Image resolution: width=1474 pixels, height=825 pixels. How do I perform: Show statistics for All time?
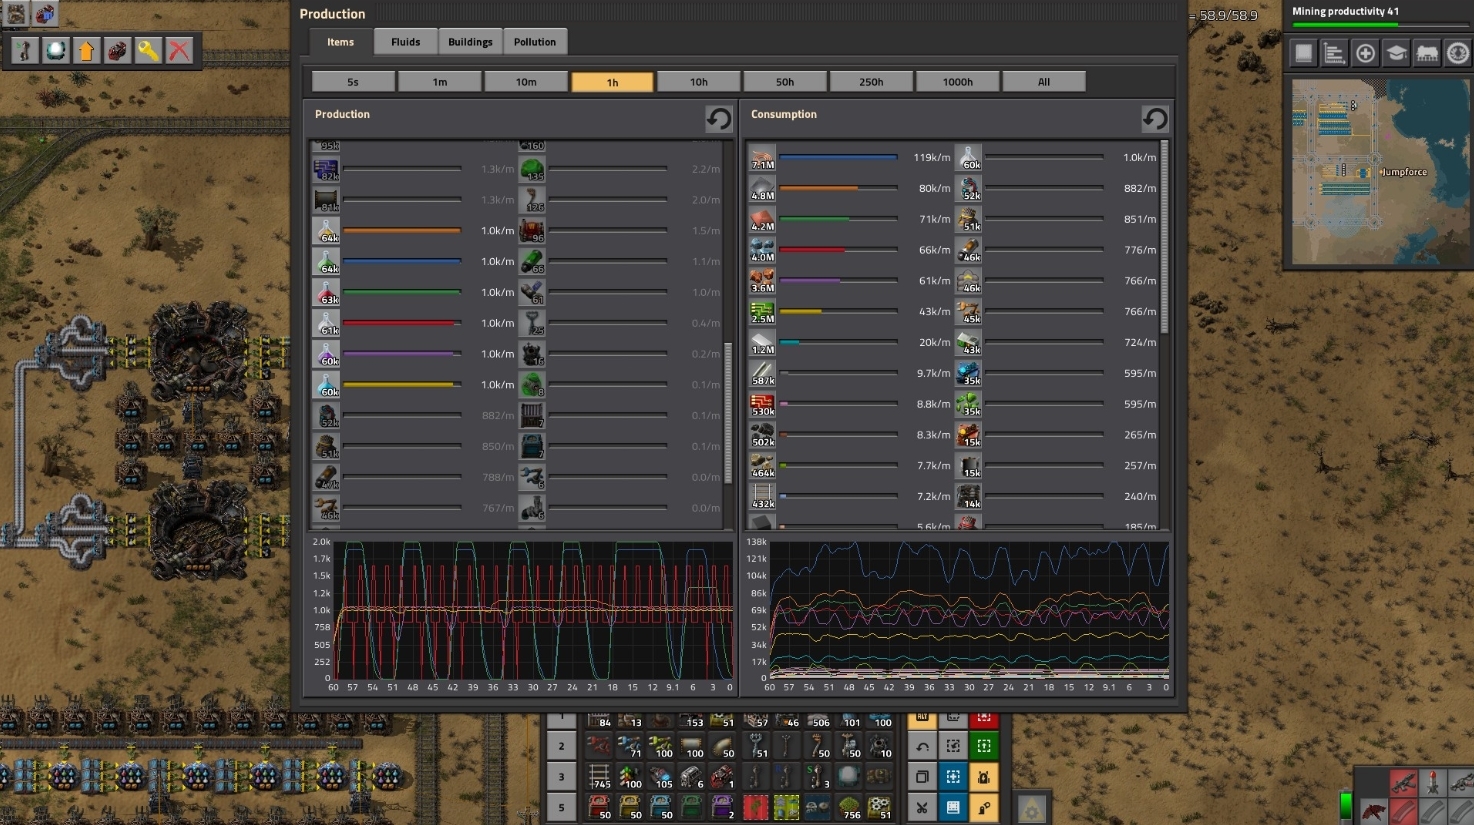[x=1044, y=82]
